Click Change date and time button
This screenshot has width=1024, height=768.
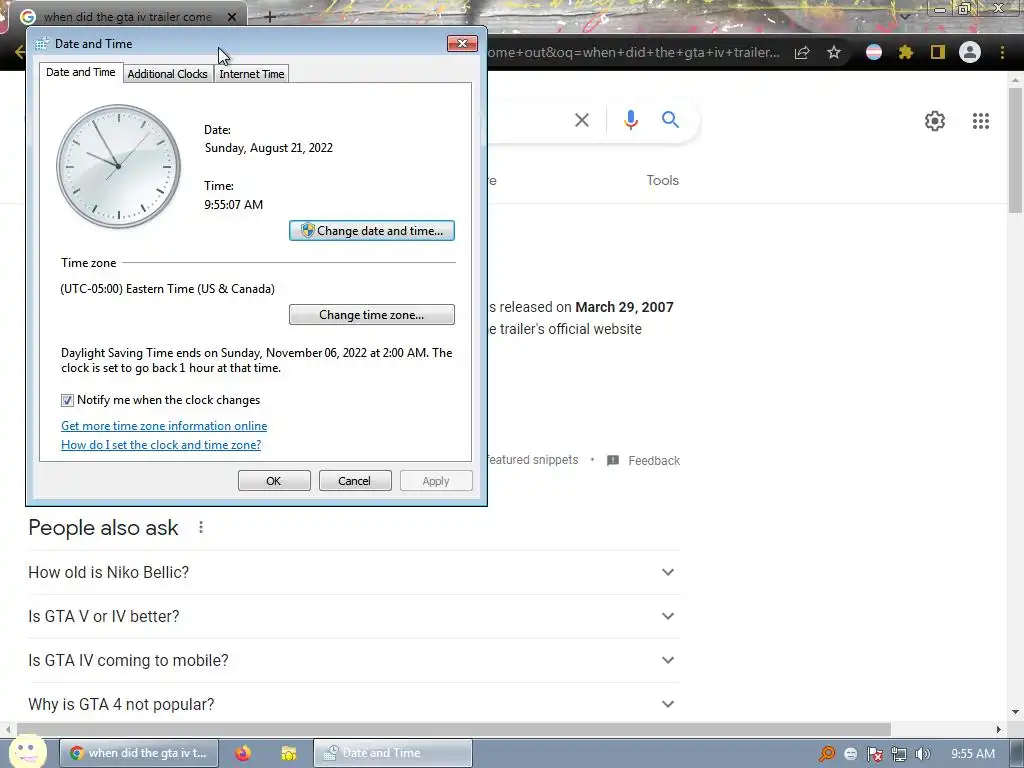coord(372,231)
